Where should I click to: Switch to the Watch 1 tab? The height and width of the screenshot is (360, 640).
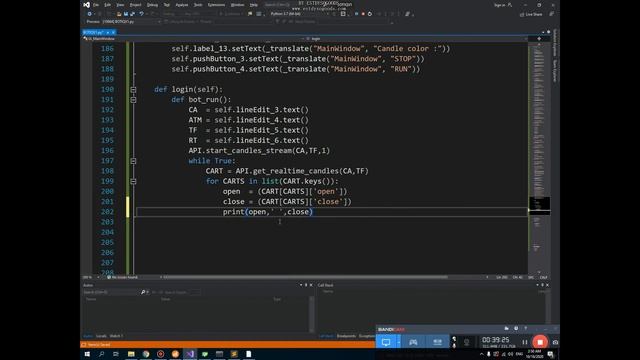pyautogui.click(x=116, y=336)
